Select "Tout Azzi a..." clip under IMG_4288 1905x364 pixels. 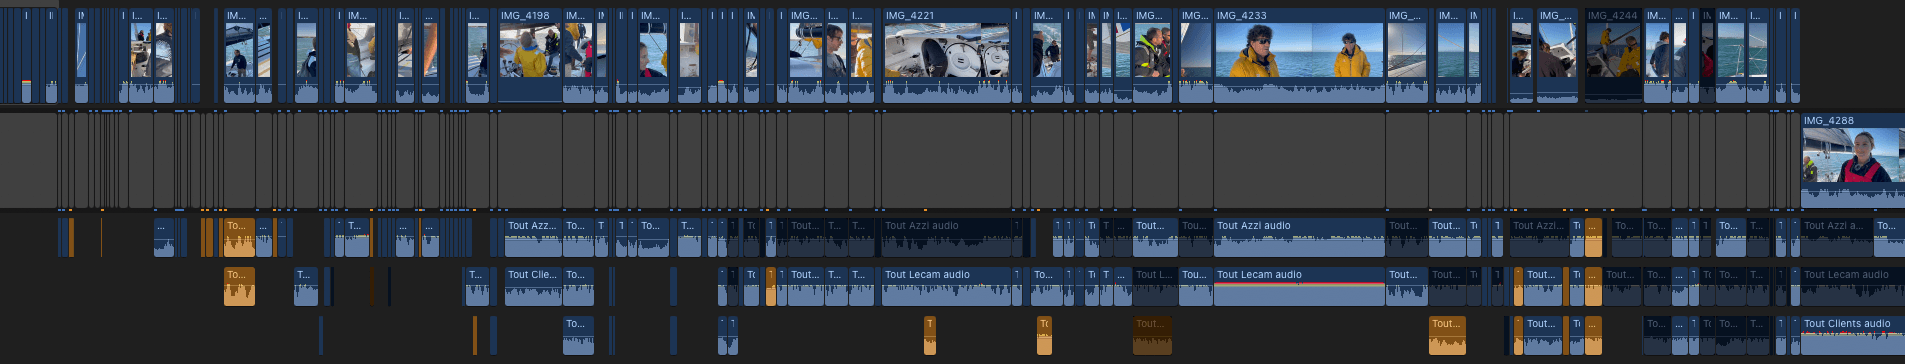point(1837,238)
